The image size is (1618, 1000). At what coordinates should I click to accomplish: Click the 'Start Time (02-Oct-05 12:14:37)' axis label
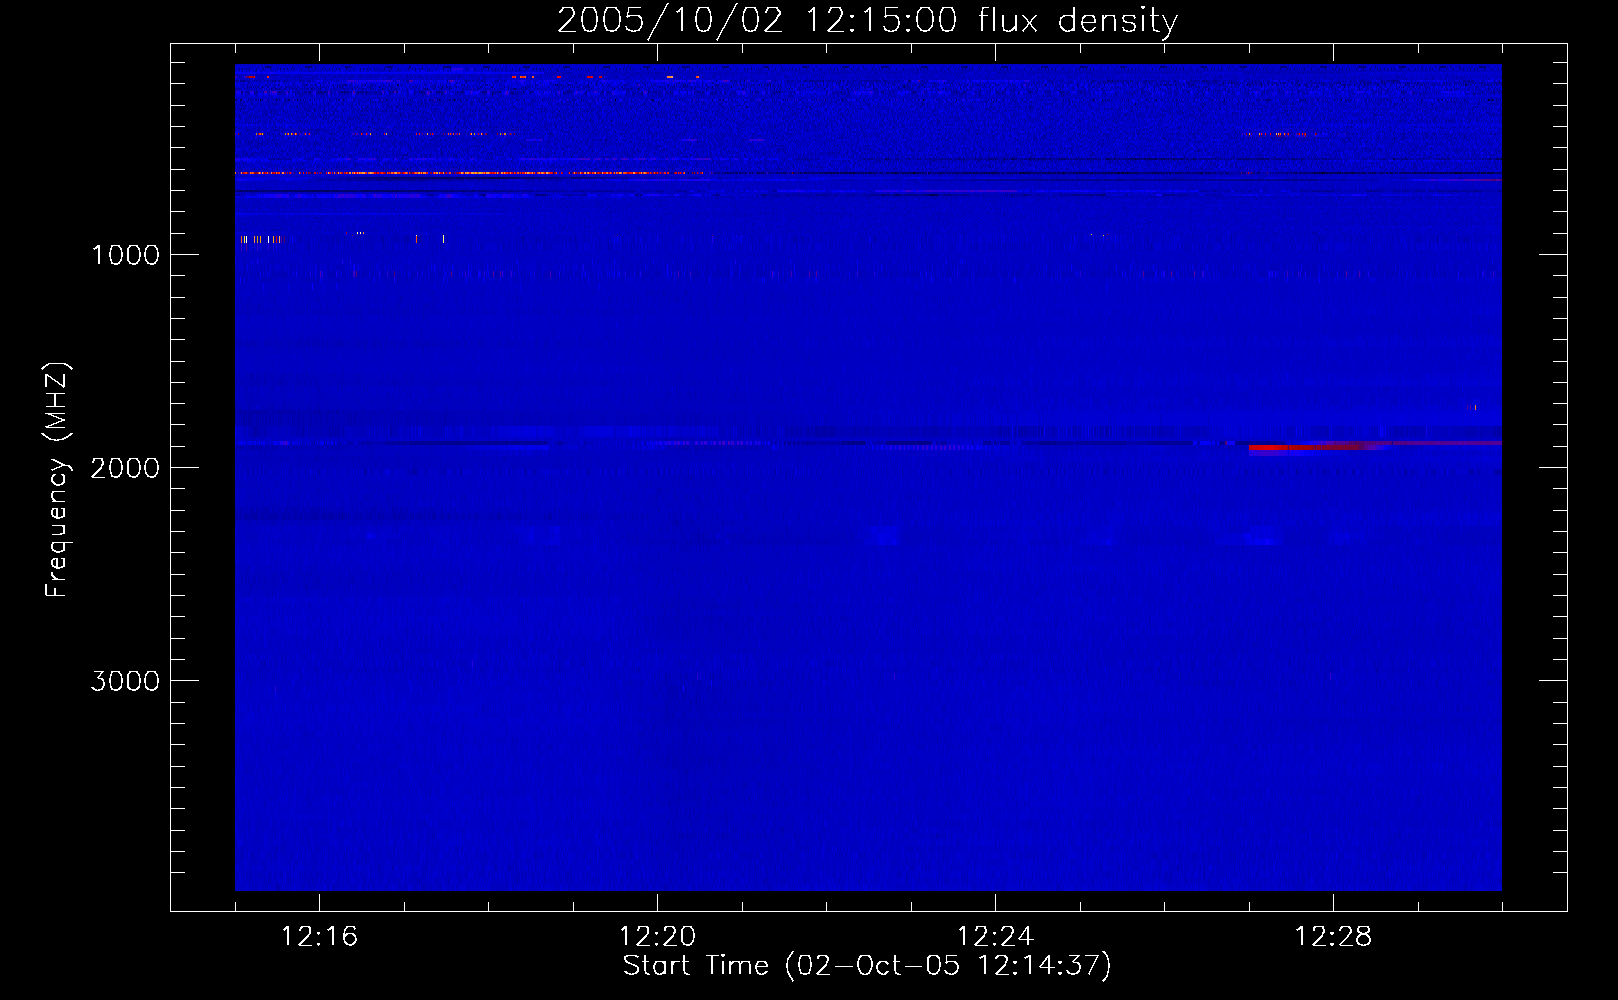tap(867, 966)
